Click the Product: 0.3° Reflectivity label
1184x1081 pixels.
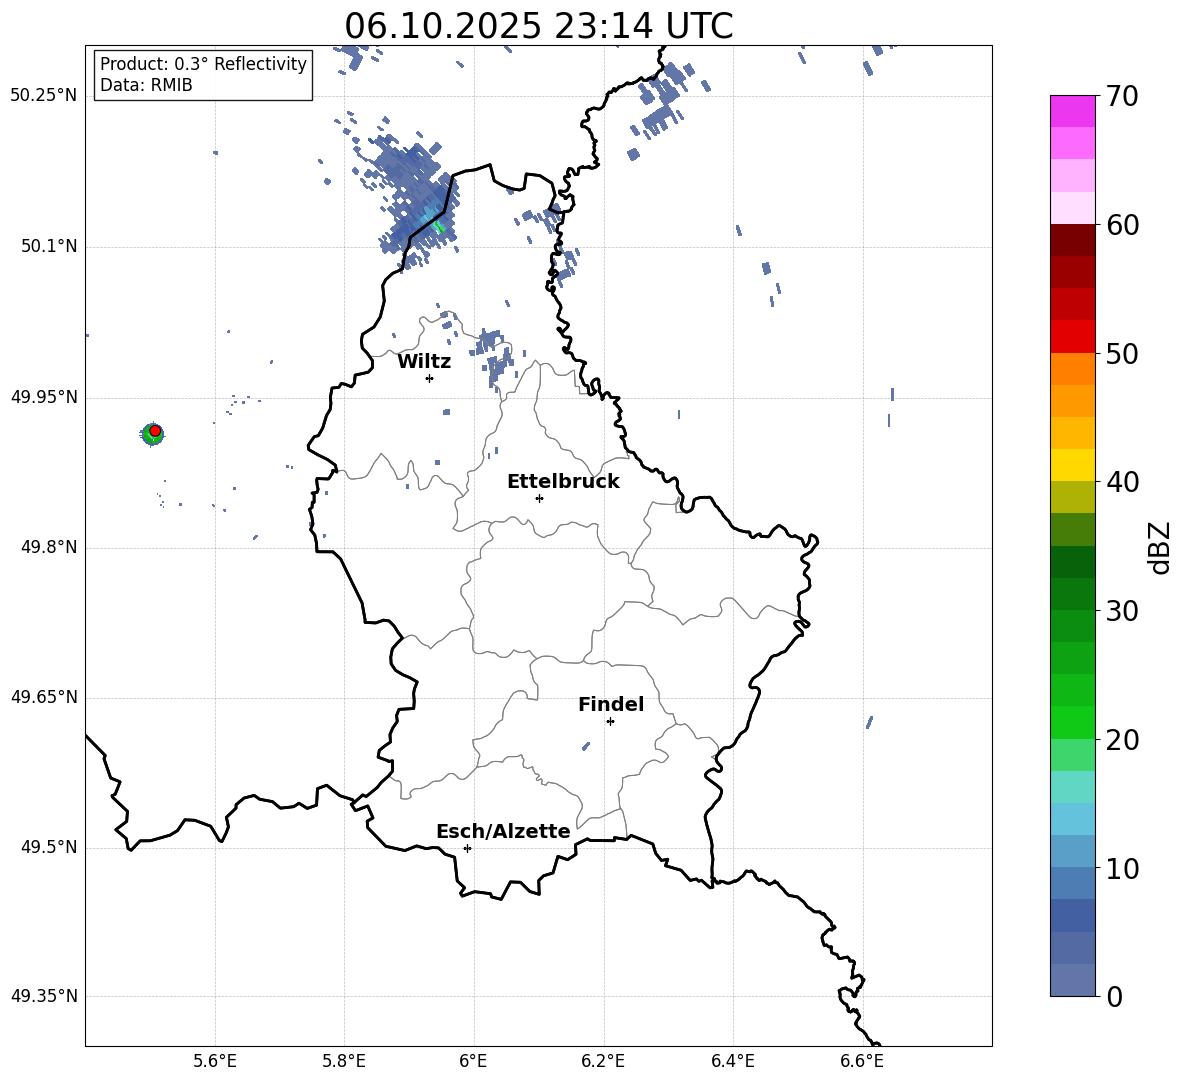pyautogui.click(x=203, y=64)
